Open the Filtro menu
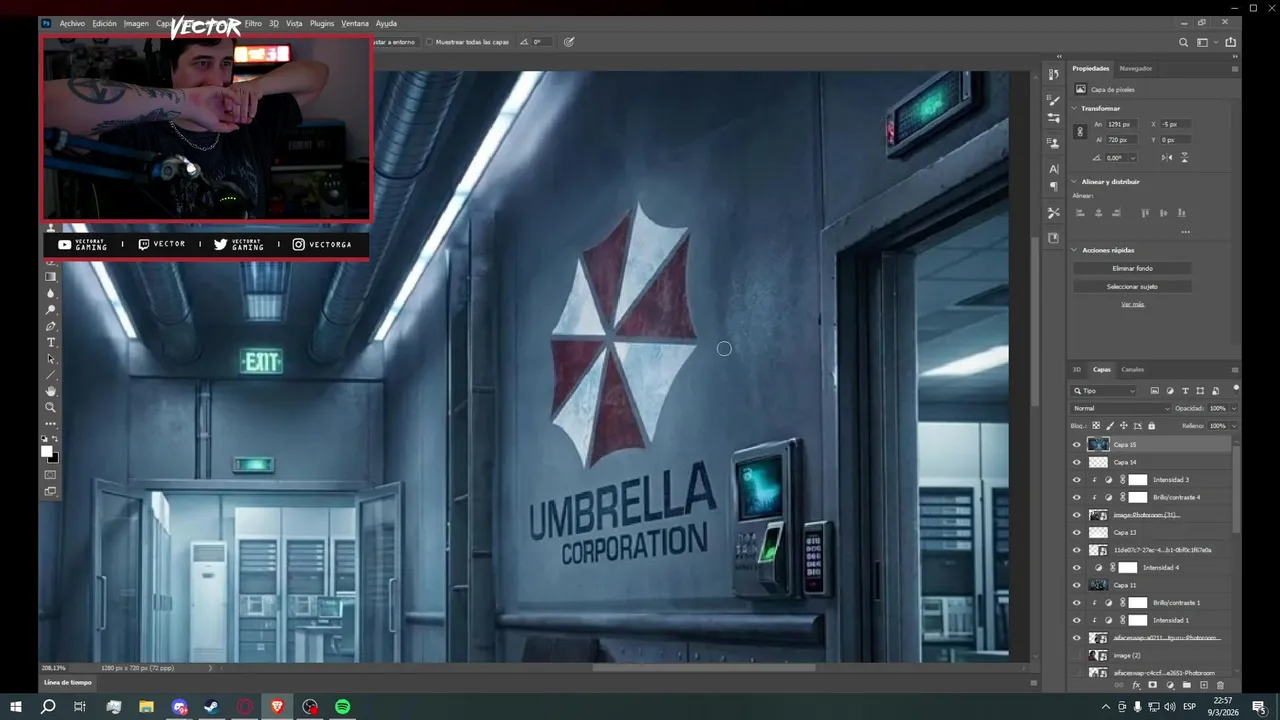 [253, 23]
